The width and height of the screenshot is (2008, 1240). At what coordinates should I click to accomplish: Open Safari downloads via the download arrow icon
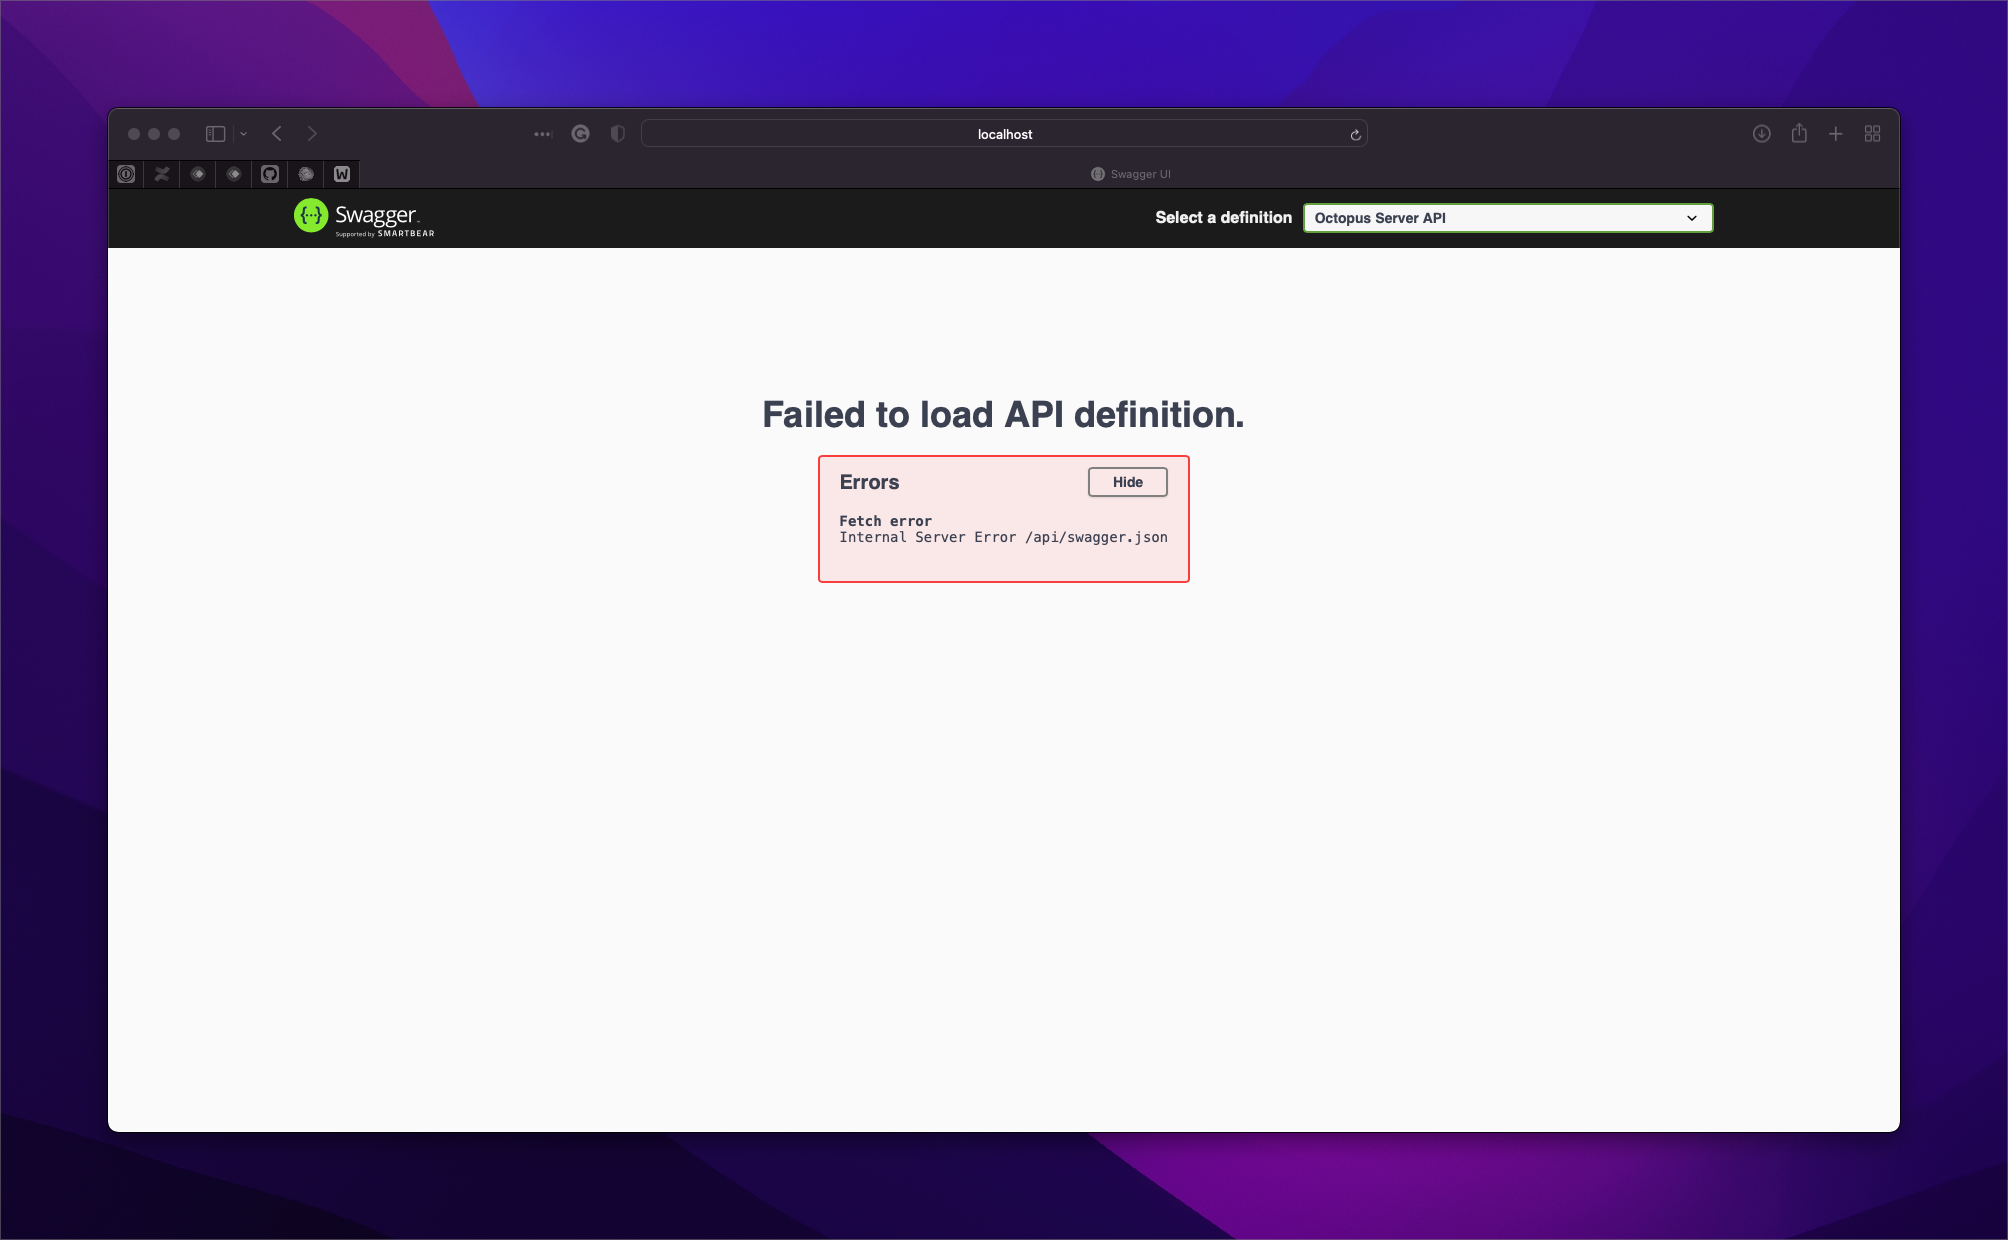click(1762, 133)
